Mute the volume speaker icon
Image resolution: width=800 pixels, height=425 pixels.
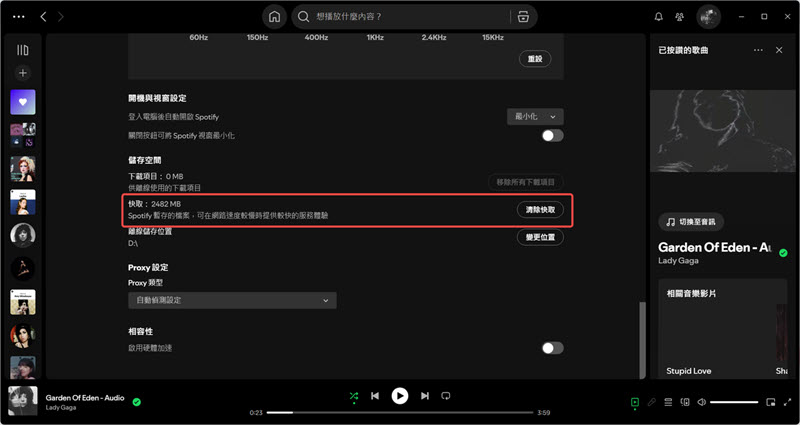702,402
